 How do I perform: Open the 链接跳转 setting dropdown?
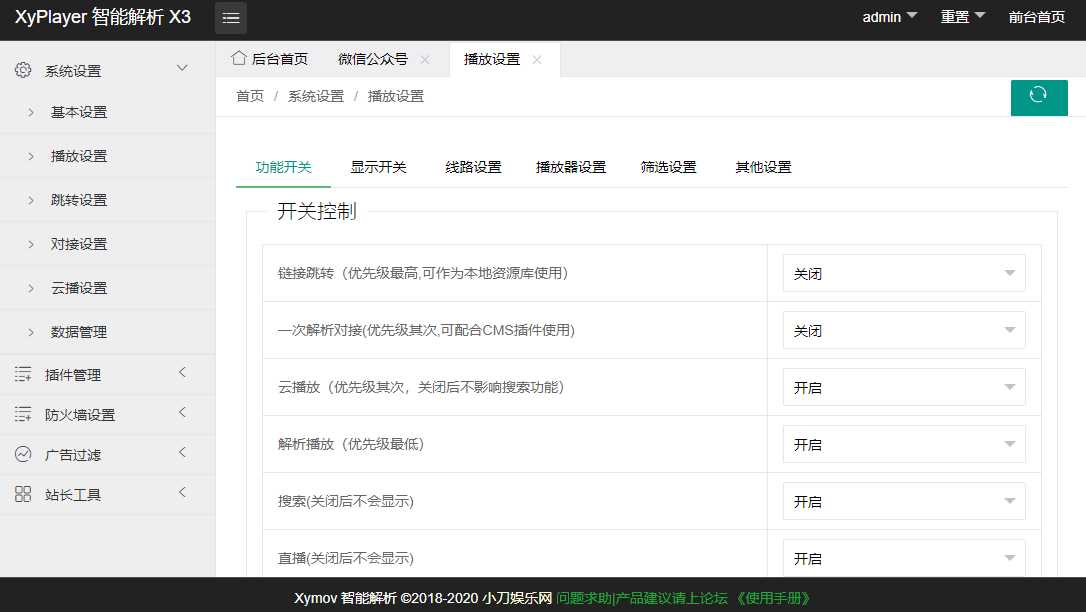(903, 272)
